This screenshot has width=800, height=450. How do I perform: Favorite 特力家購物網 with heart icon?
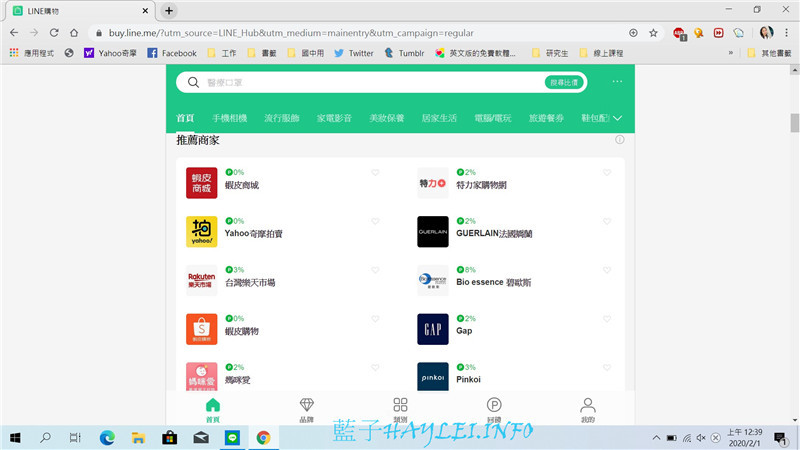[607, 172]
